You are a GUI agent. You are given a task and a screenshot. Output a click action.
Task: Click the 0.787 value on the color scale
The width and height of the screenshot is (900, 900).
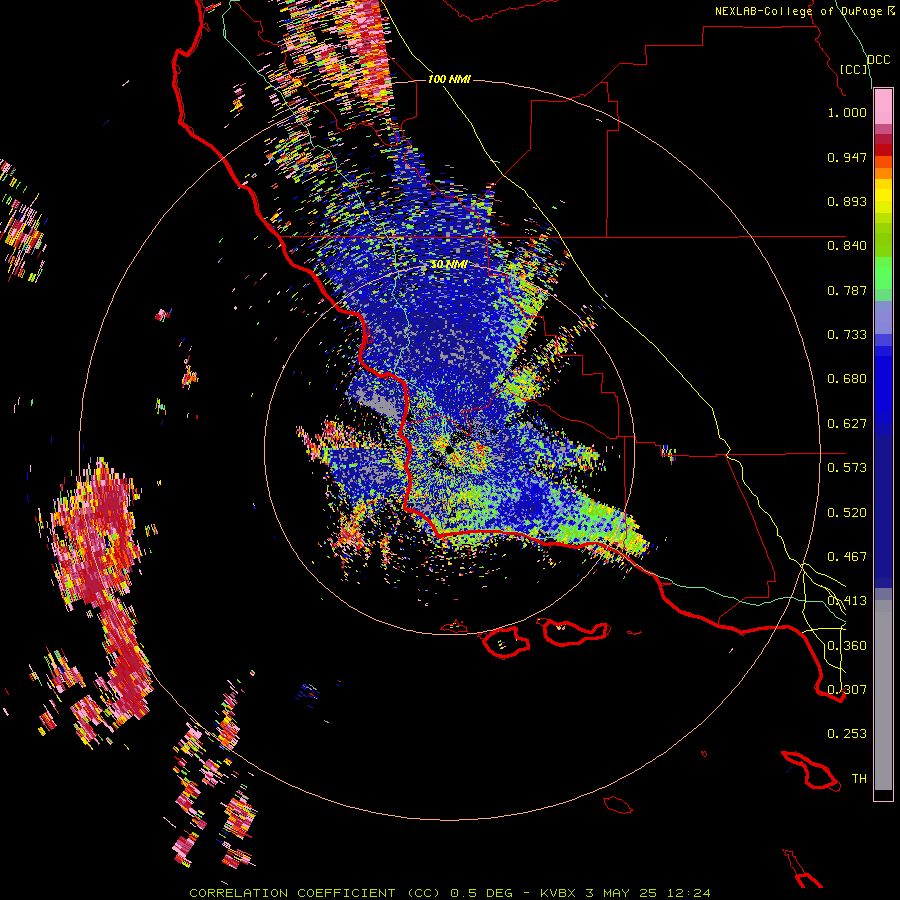click(847, 290)
